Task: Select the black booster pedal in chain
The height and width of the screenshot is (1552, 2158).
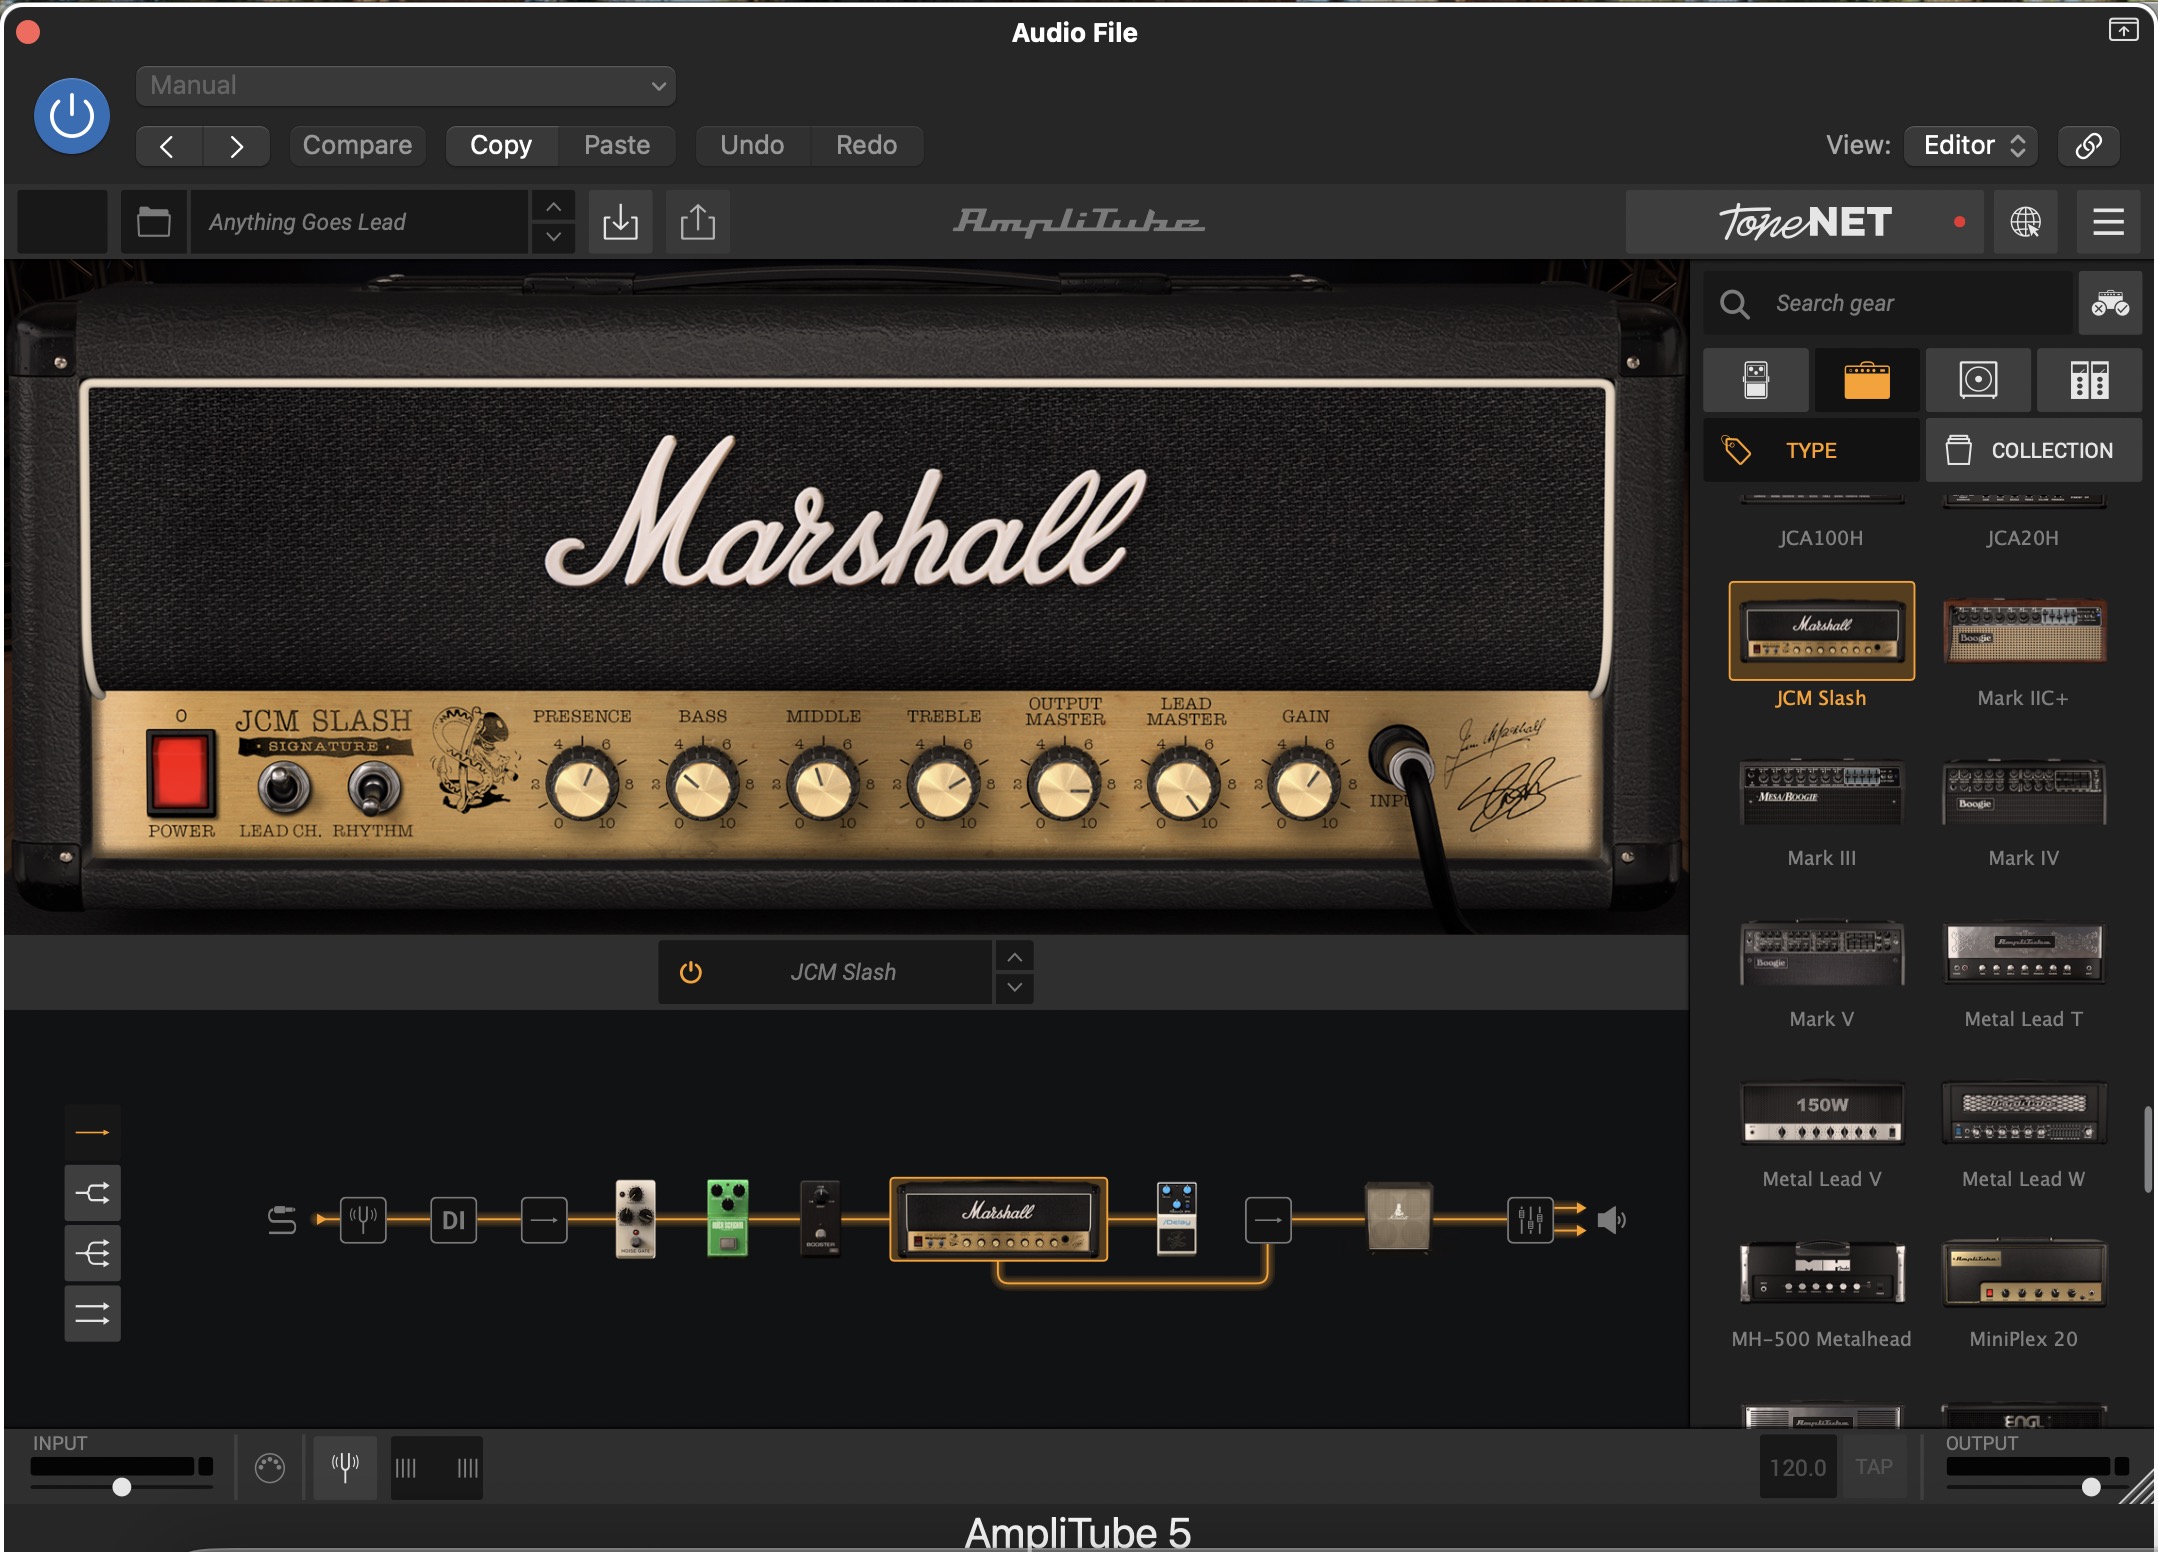Action: pyautogui.click(x=820, y=1219)
